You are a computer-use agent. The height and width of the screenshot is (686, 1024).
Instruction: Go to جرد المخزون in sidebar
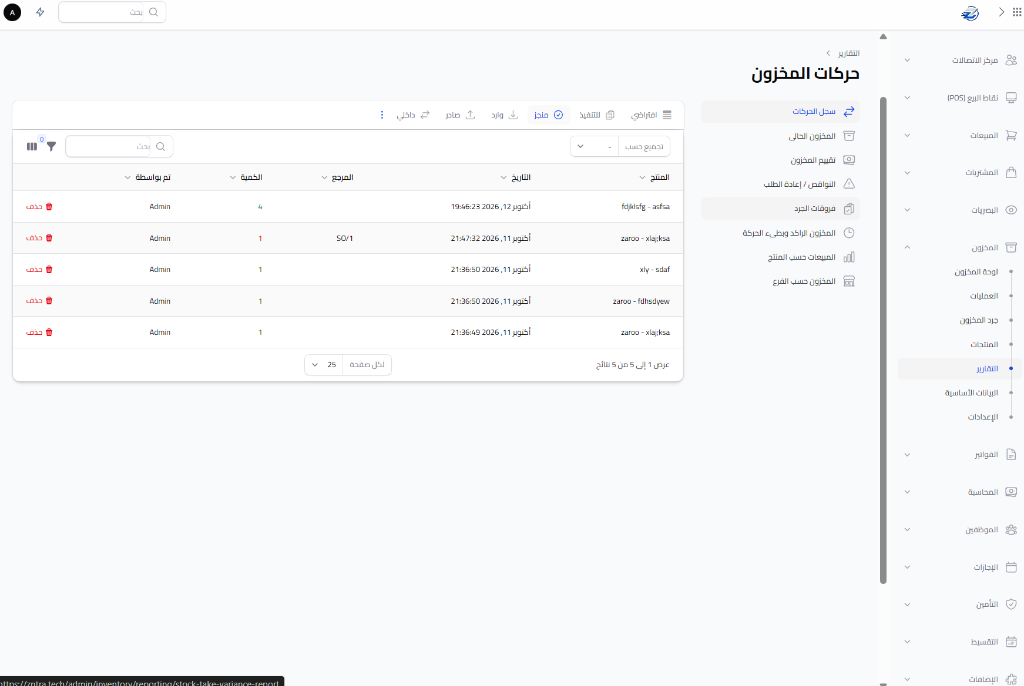point(978,320)
